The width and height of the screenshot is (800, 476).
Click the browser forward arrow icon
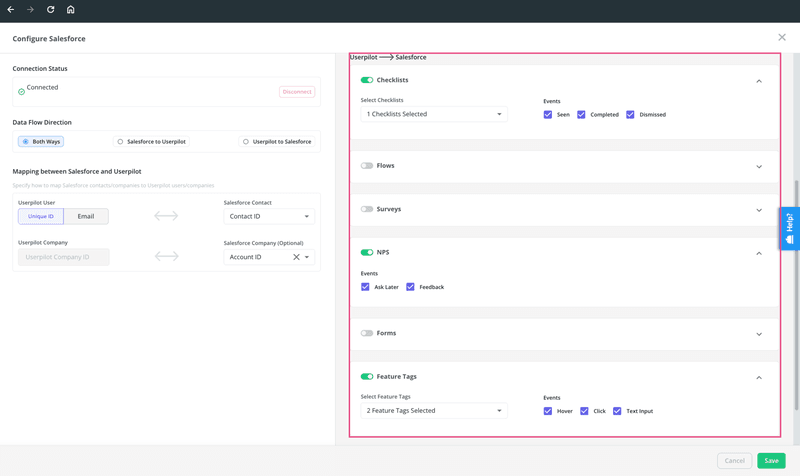pos(30,10)
